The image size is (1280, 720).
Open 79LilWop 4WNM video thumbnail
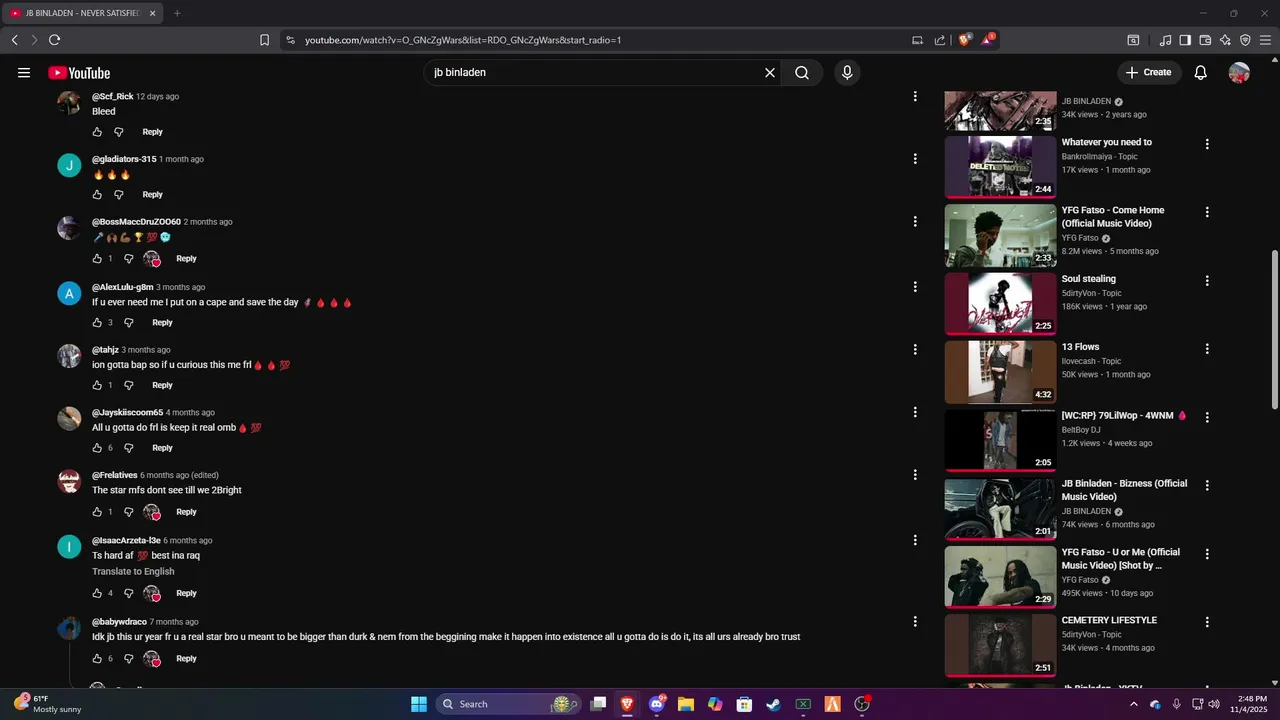pyautogui.click(x=1000, y=440)
